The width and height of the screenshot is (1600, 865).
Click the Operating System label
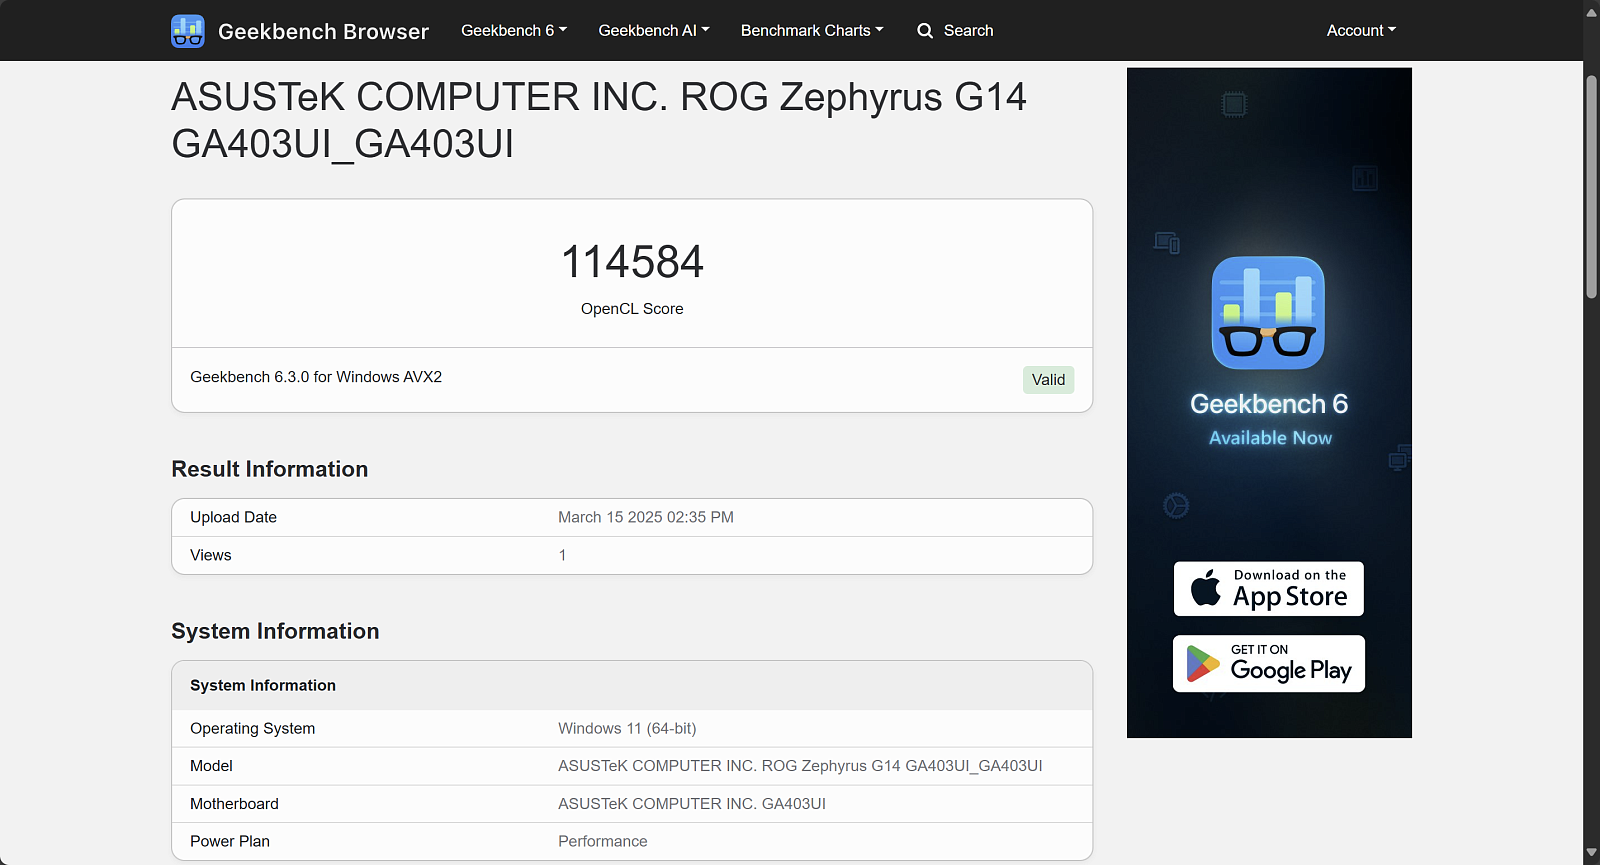pos(253,728)
